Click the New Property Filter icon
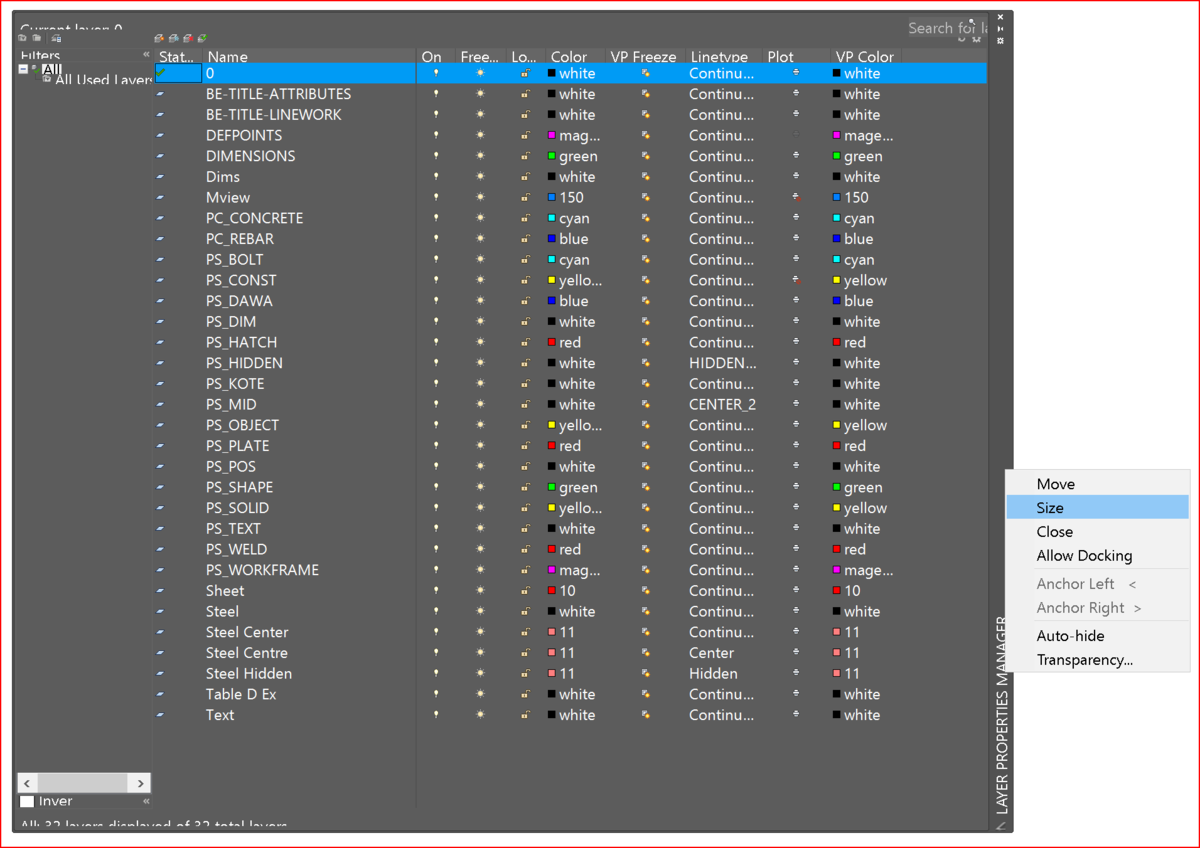This screenshot has height=848, width=1200. [23, 38]
